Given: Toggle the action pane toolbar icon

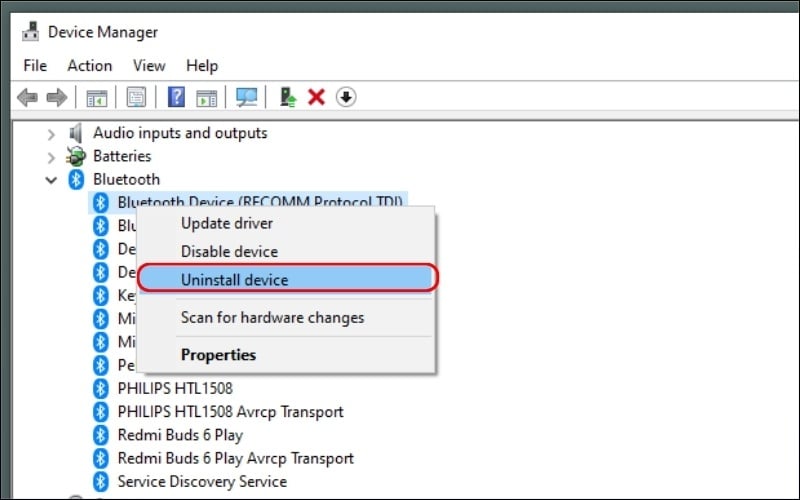Looking at the screenshot, I should coord(207,97).
